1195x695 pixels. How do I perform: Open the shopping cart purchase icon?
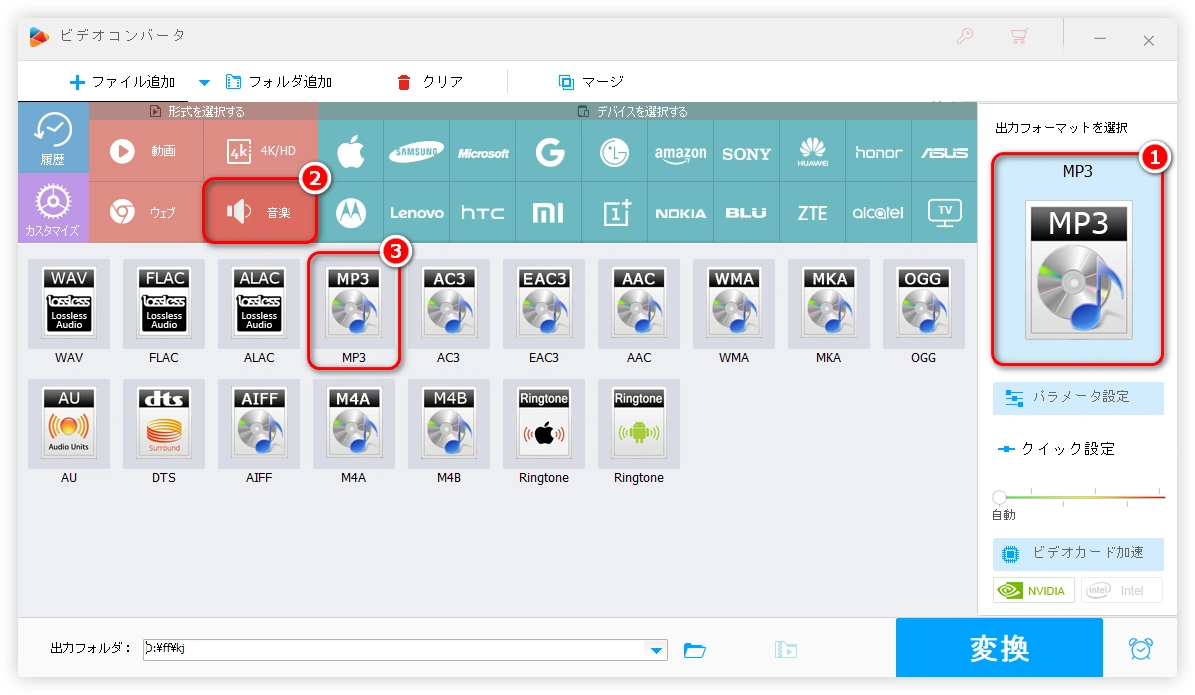click(1019, 37)
